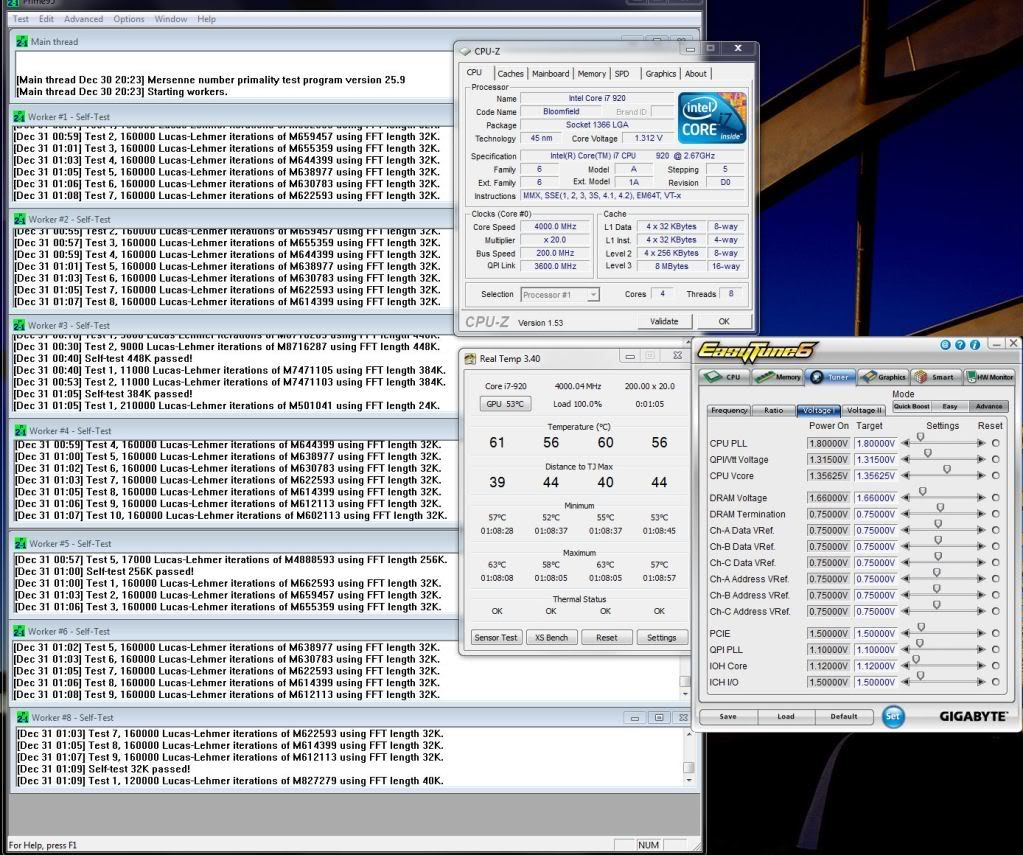Click the Save button in EasyTune6
The height and width of the screenshot is (855, 1023).
click(x=728, y=717)
